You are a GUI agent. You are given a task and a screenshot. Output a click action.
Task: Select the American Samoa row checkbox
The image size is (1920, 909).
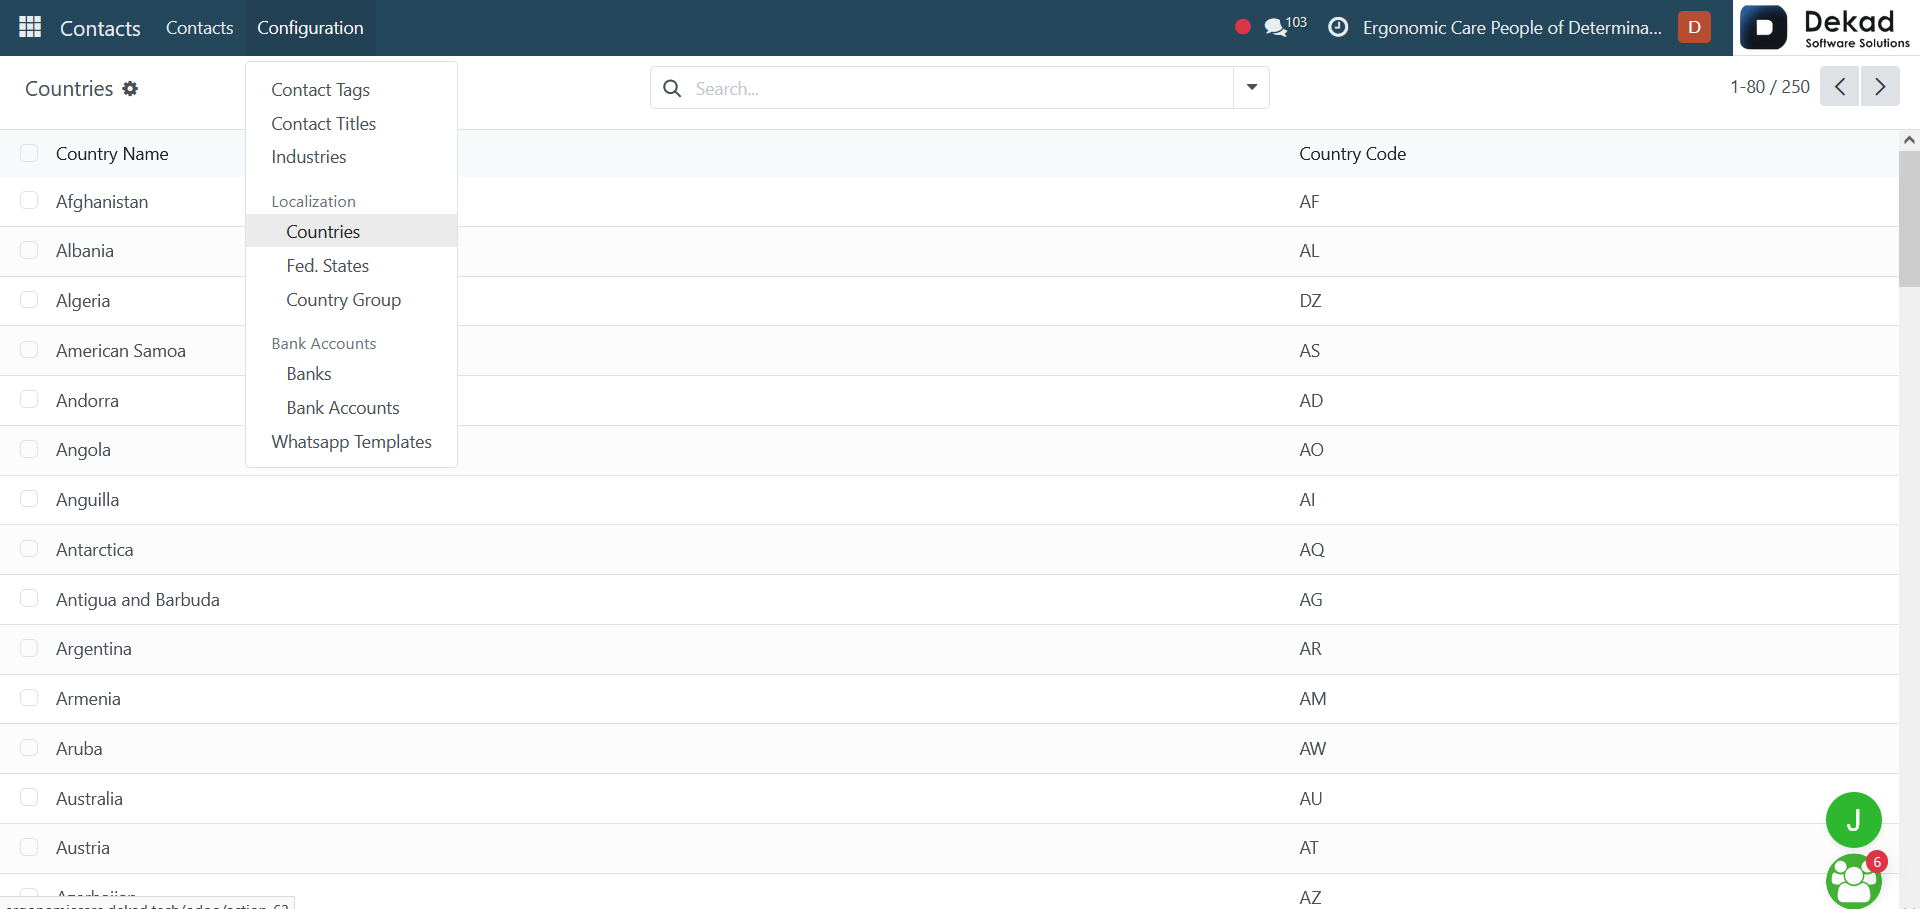click(x=29, y=350)
